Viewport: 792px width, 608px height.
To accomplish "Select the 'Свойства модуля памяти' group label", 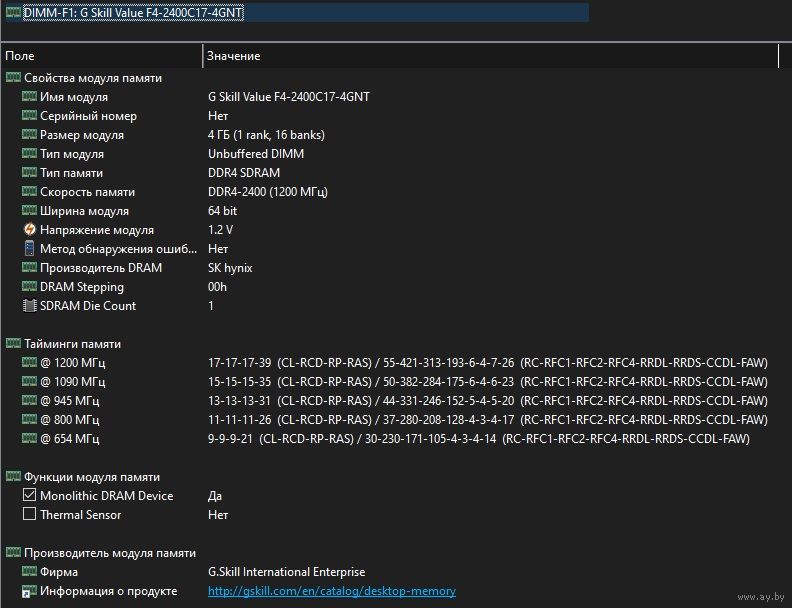I will click(x=93, y=78).
